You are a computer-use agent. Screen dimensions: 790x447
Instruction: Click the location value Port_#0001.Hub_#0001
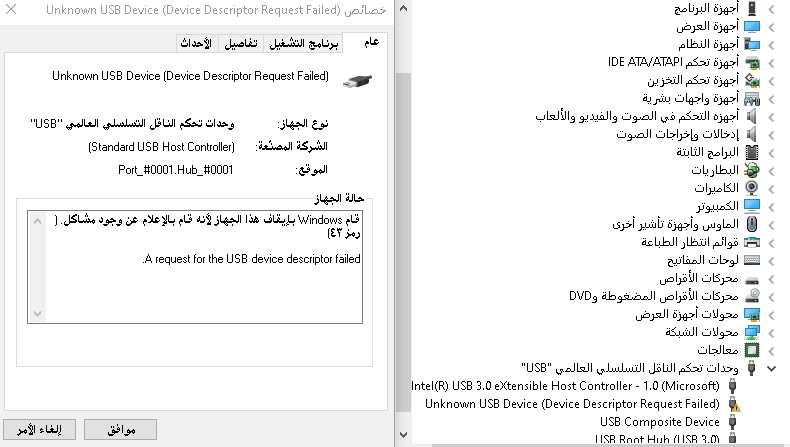point(175,170)
